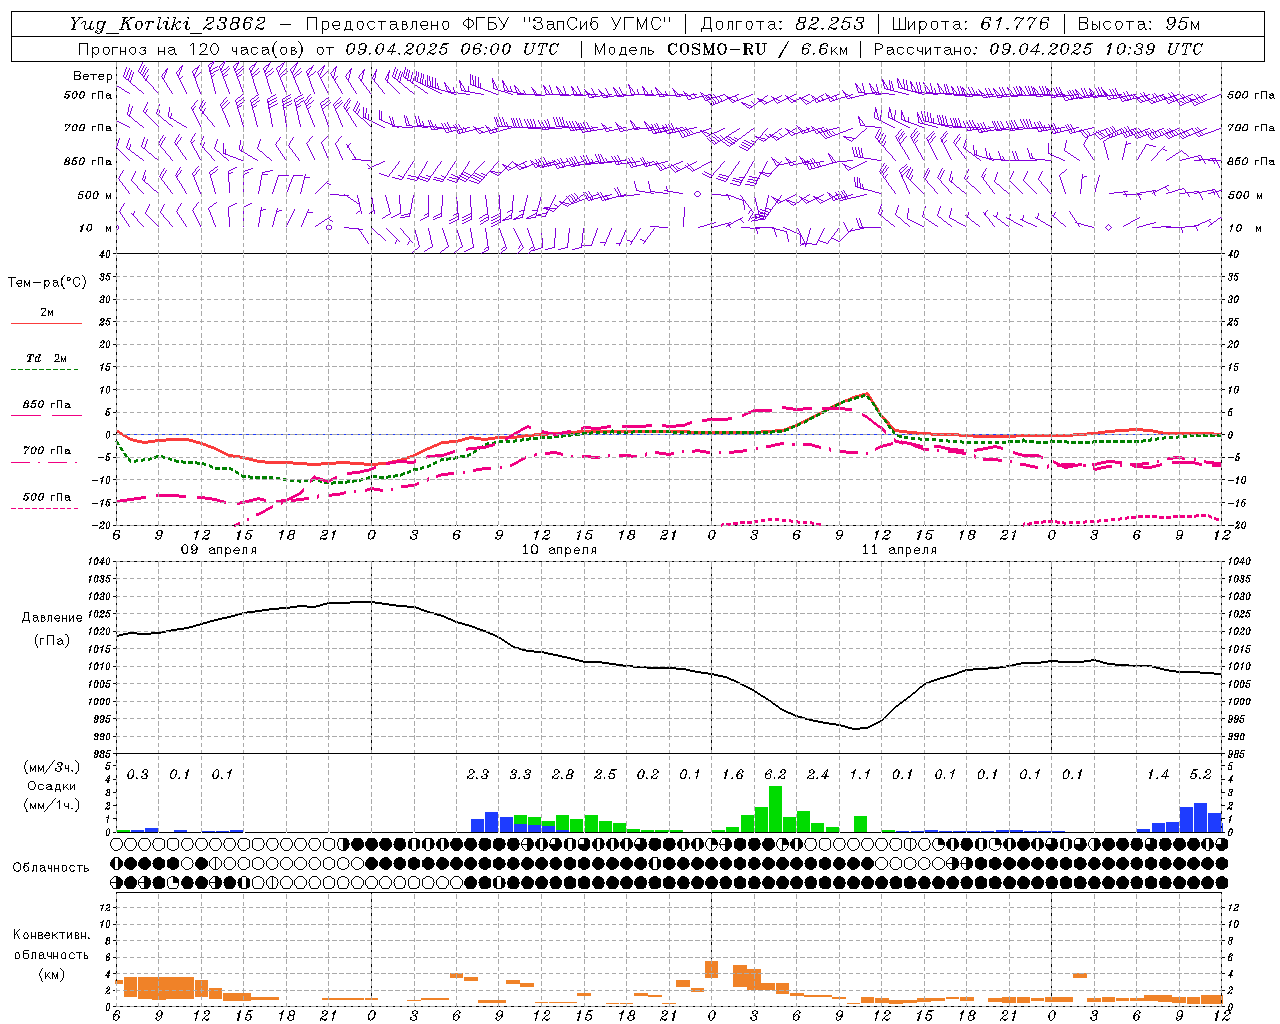This screenshot has height=1024, width=1280.
Task: Click the tallest orange convective cloud bar
Action: (712, 970)
